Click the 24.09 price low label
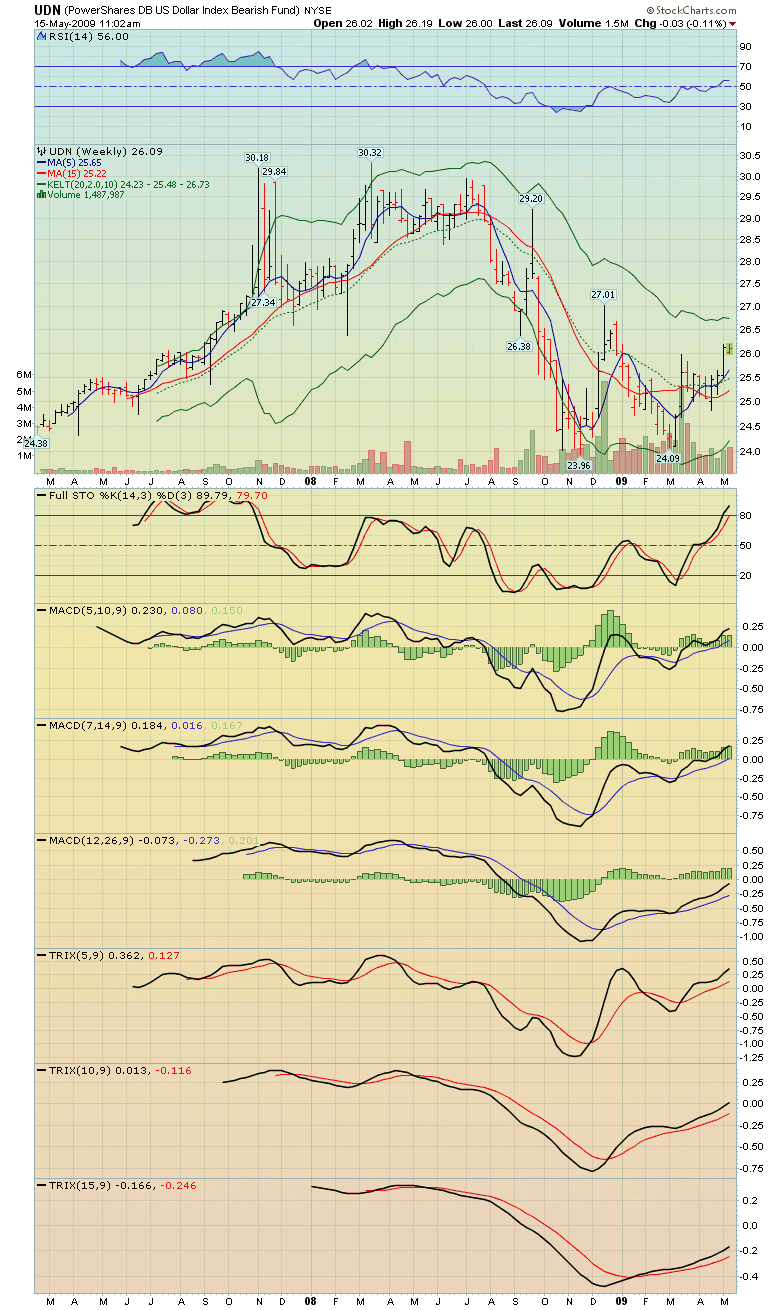 (668, 459)
